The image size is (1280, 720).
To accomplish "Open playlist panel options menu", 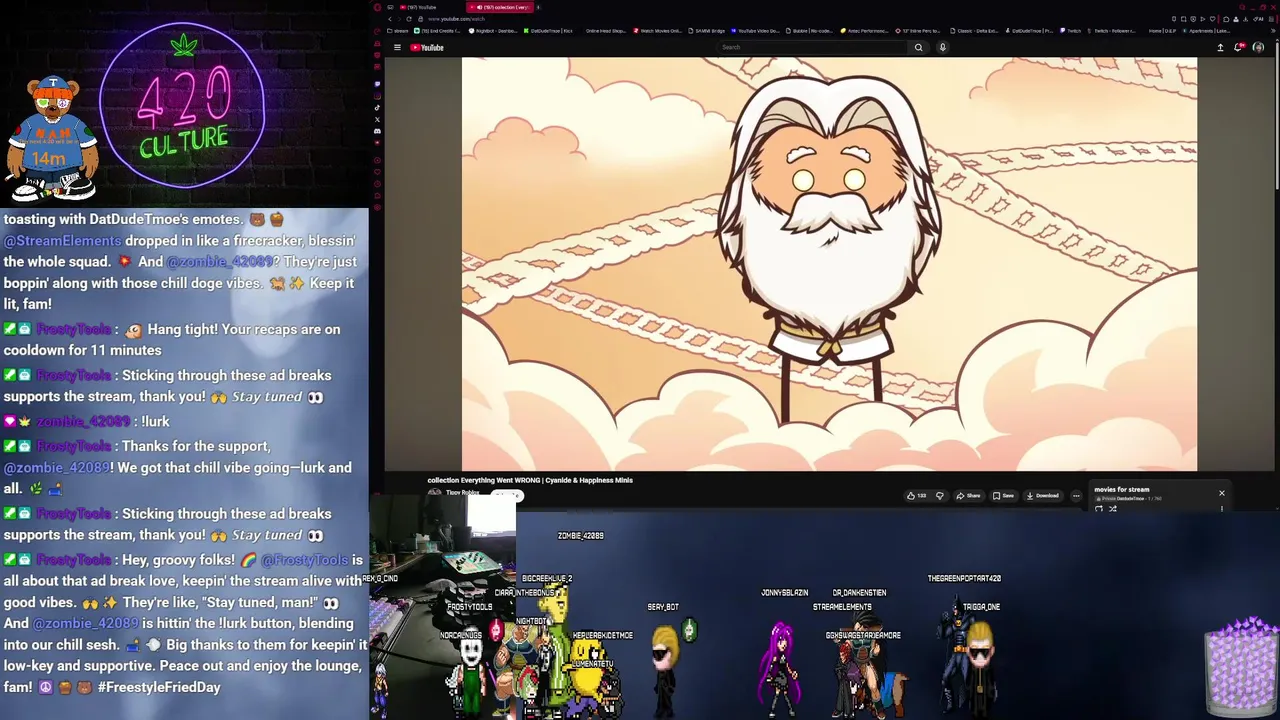I will pyautogui.click(x=1222, y=509).
